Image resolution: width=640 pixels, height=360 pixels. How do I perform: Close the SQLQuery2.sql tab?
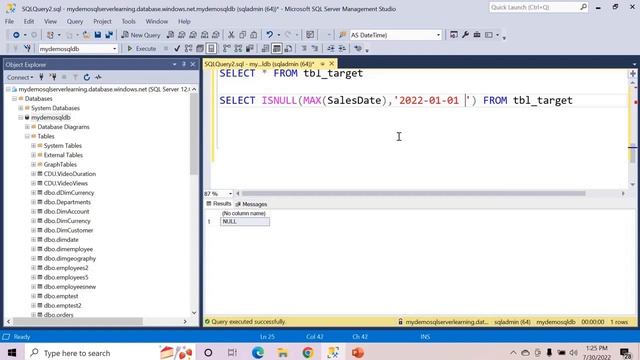pyautogui.click(x=331, y=64)
